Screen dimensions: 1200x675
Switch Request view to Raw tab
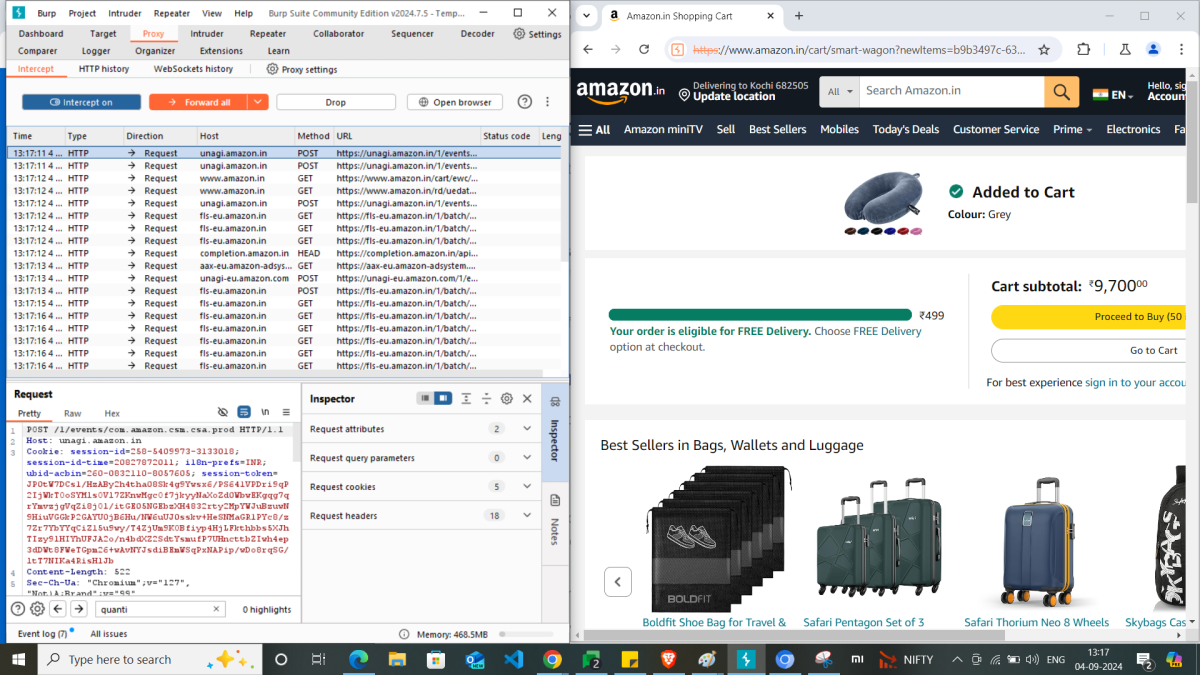[73, 413]
